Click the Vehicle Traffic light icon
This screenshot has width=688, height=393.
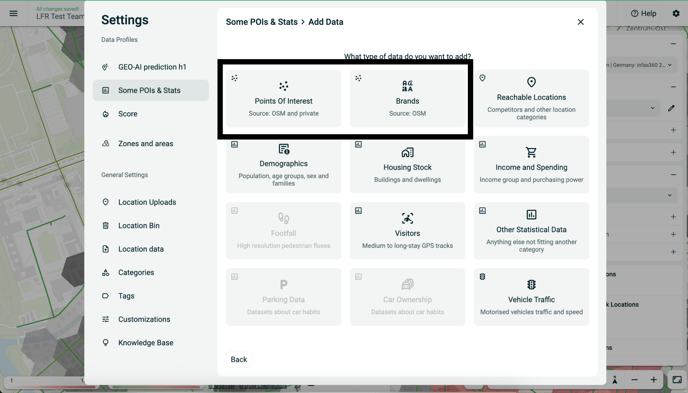531,285
